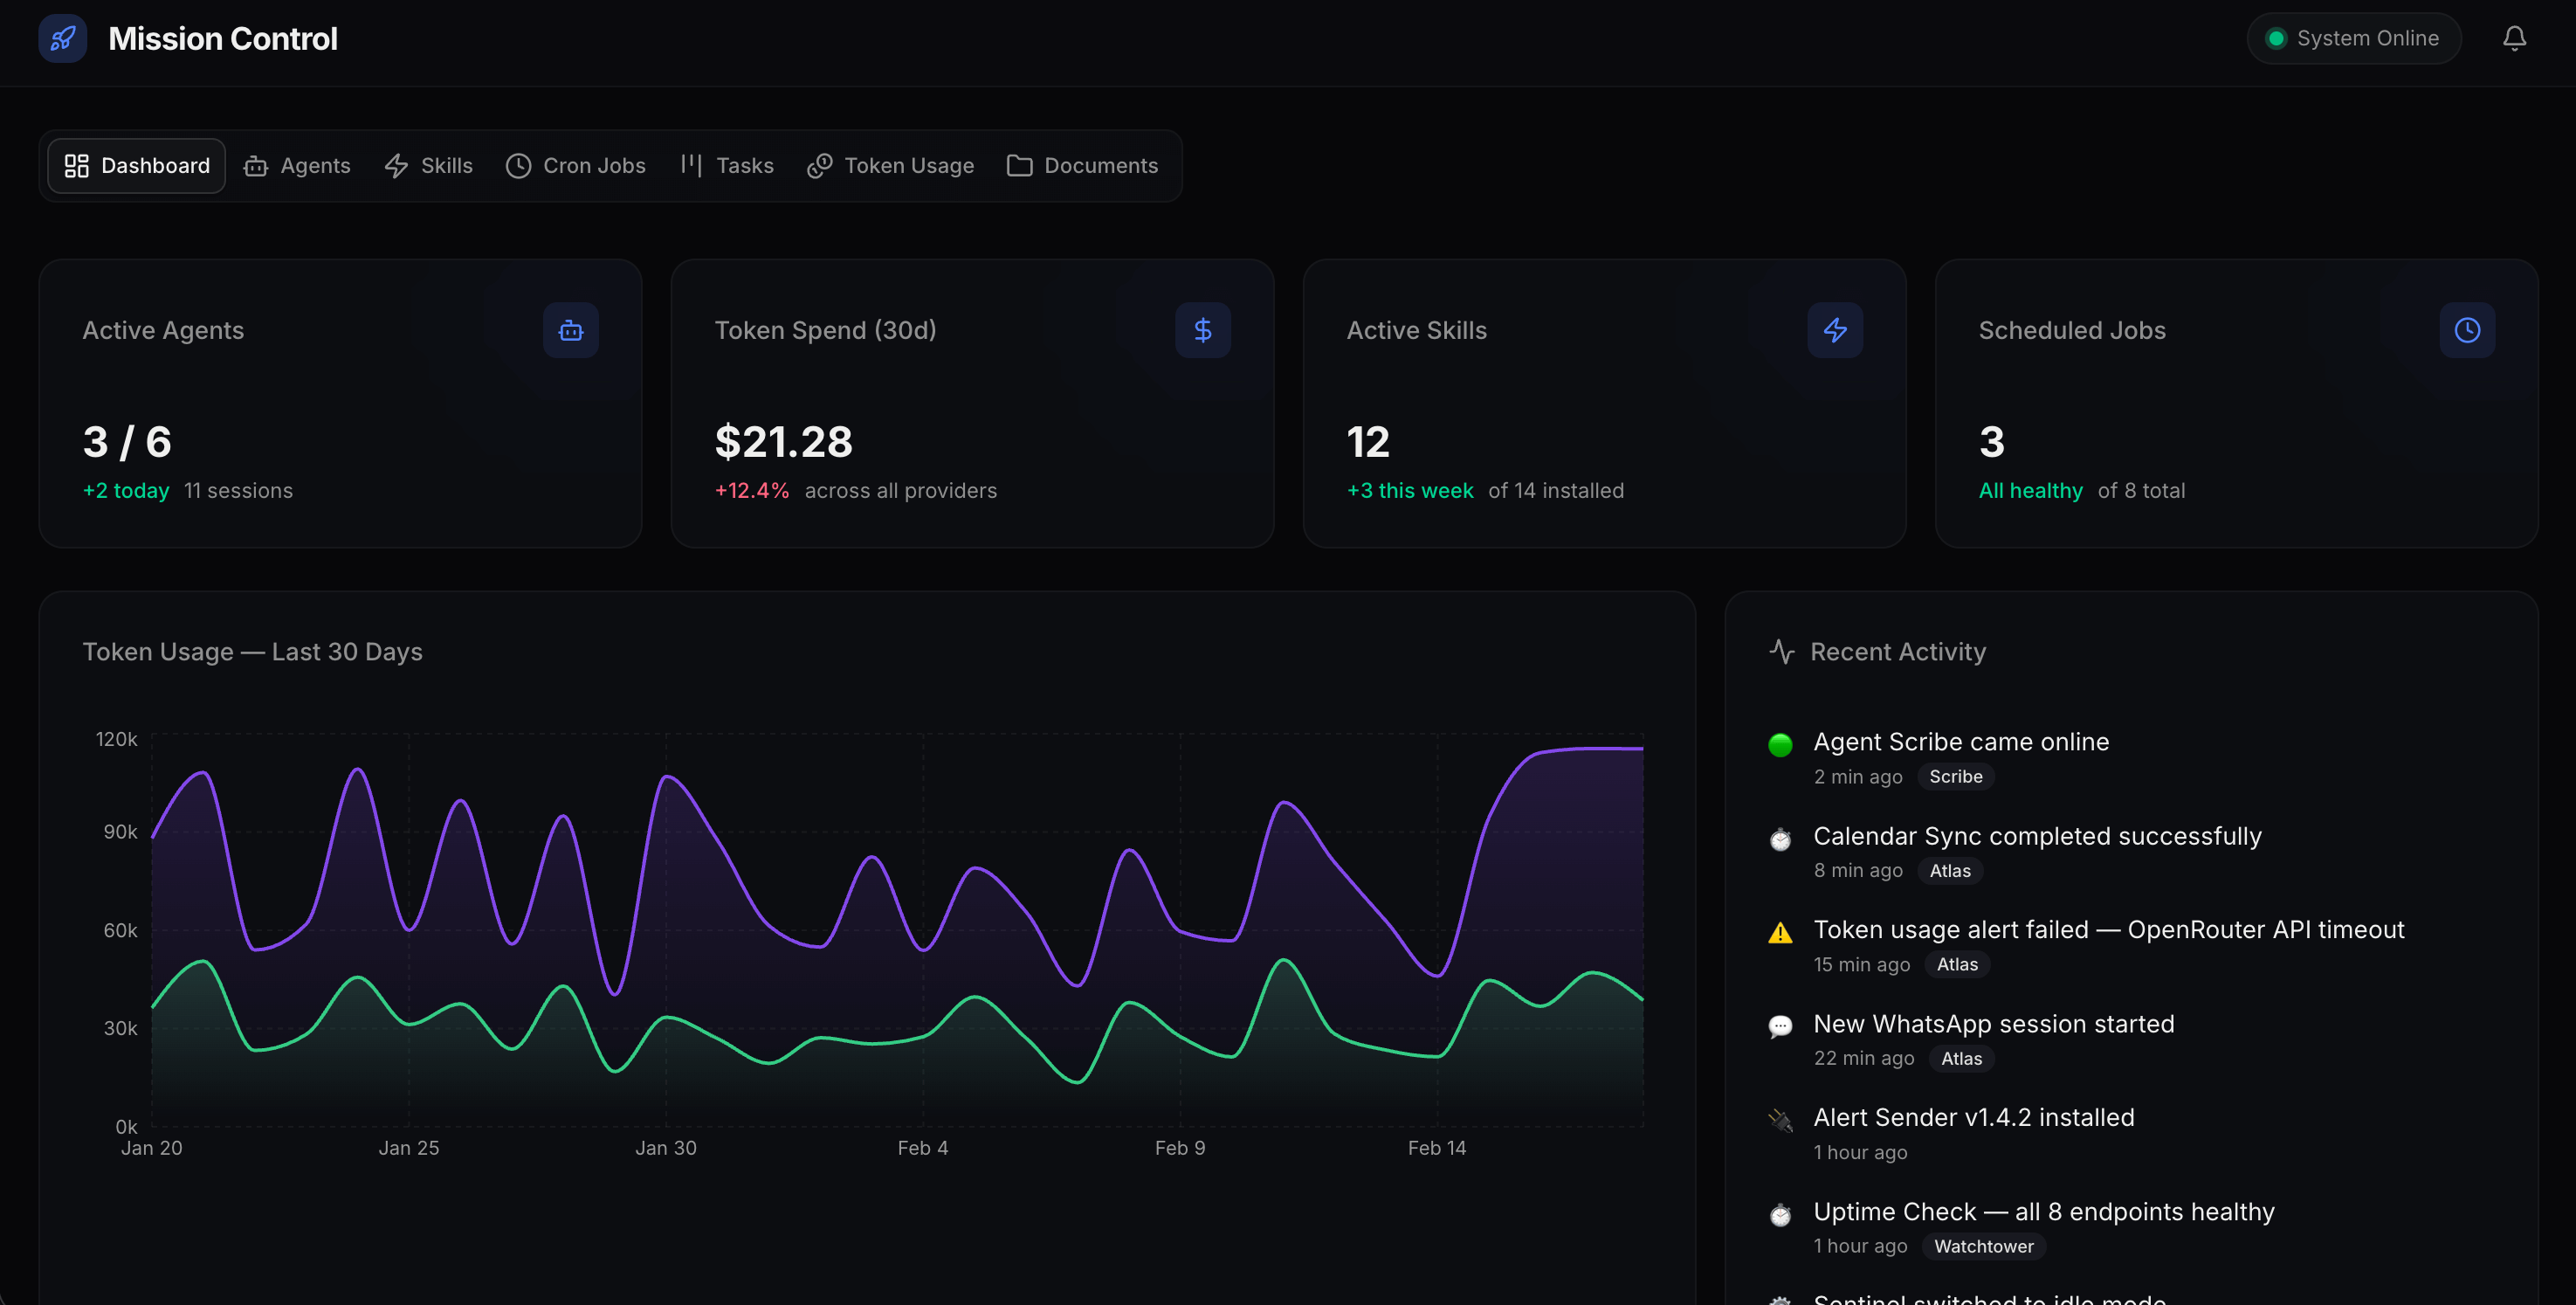
Task: Select the Atlas tag on Calendar Sync entry
Action: point(1949,870)
